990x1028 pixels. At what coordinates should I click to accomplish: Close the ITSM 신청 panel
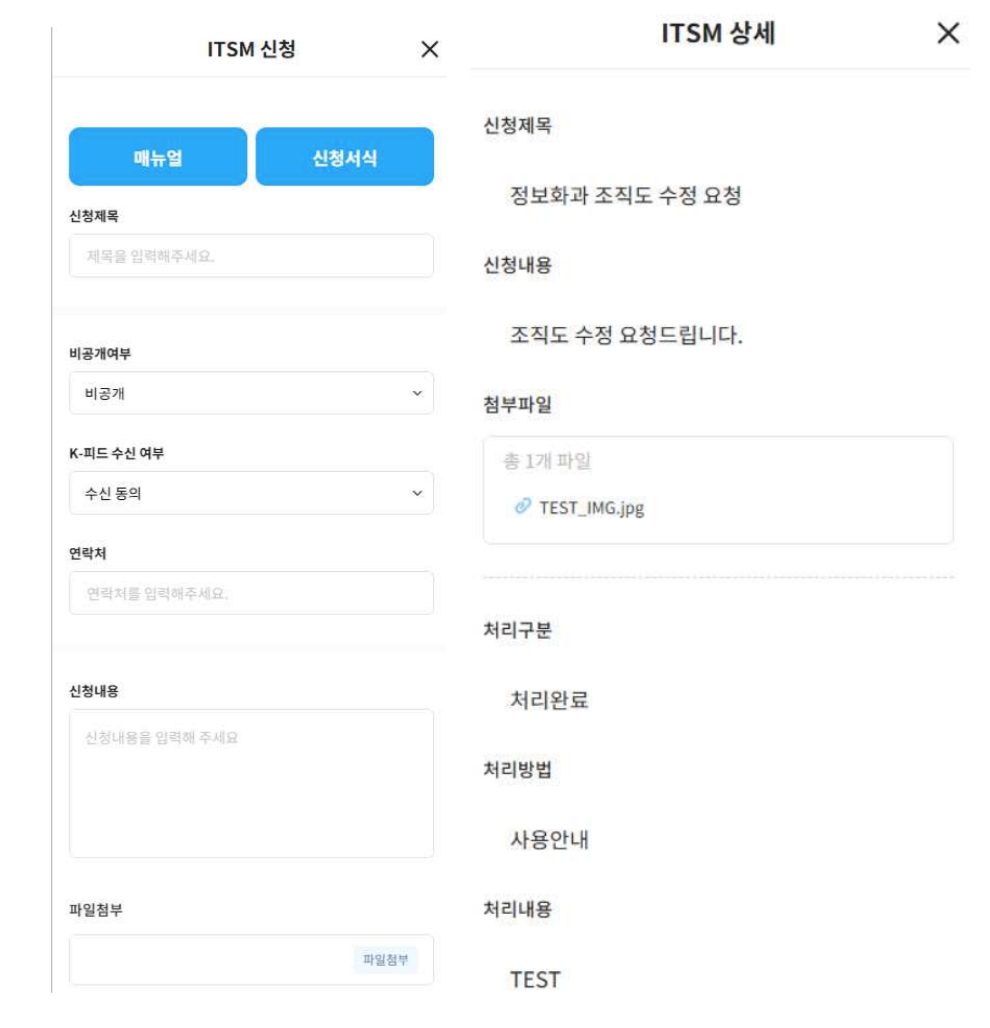[x=430, y=50]
